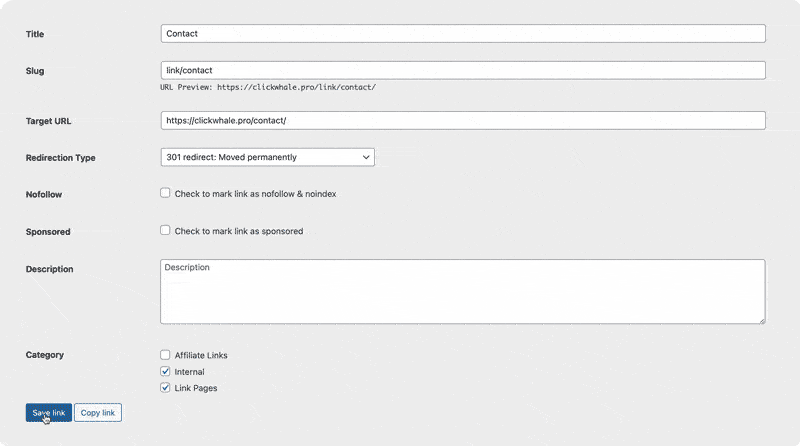
Task: Open the Redirection Type dropdown
Action: 267,157
